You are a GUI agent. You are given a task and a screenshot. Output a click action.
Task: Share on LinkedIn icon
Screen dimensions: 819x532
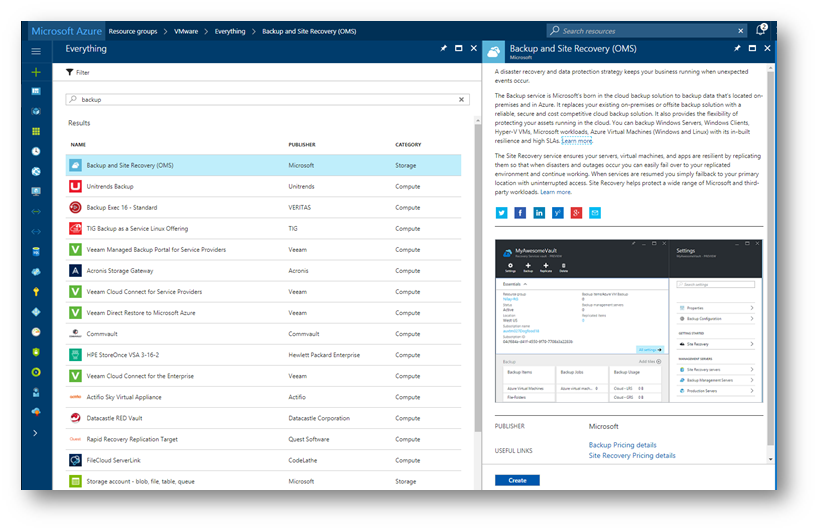[x=539, y=212]
